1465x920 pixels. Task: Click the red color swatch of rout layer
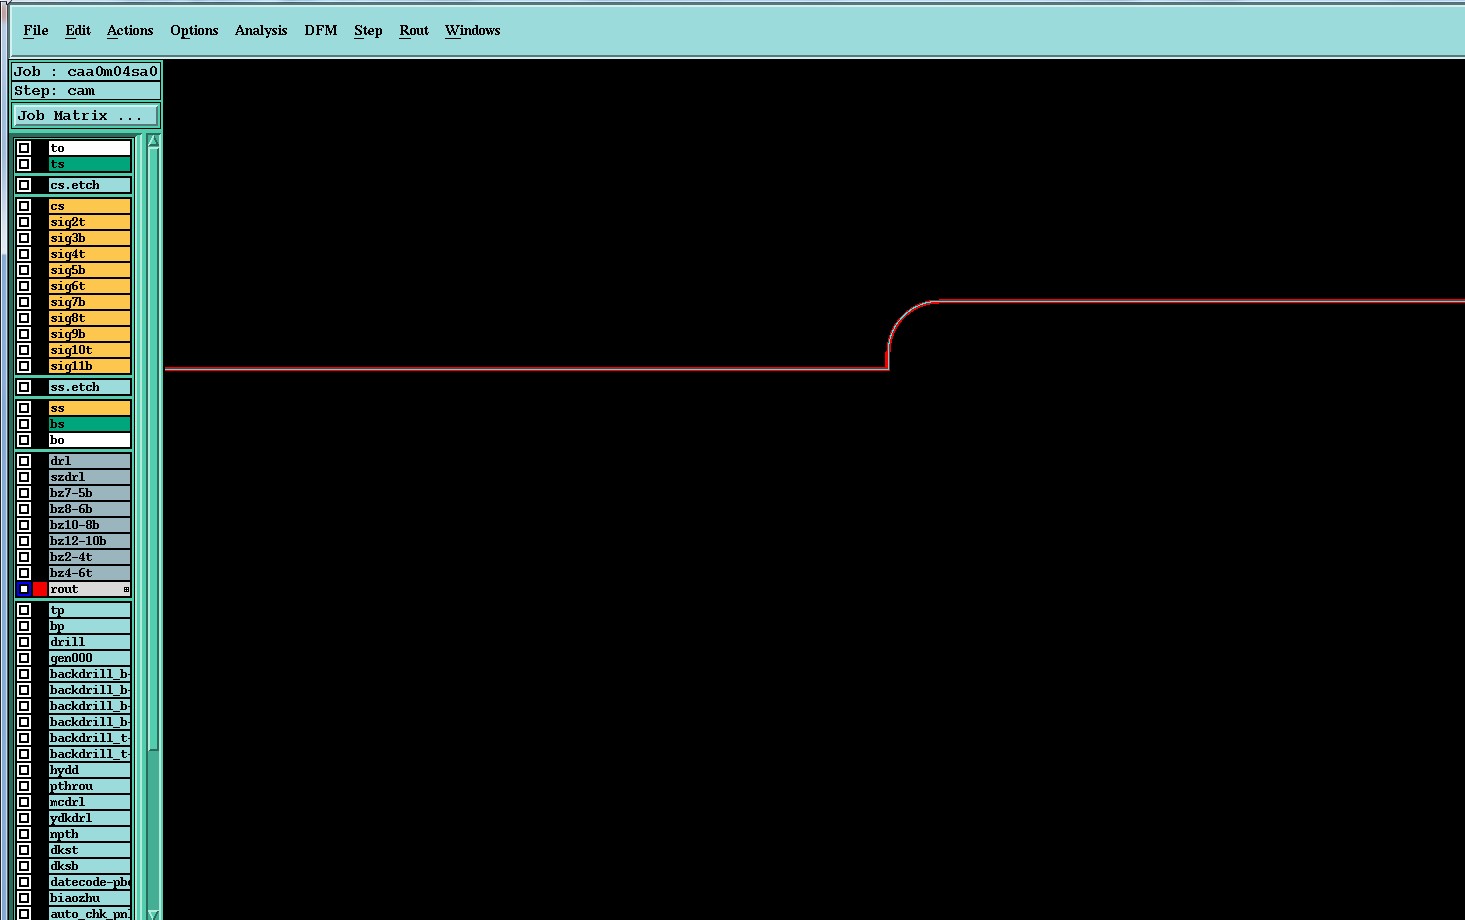click(x=40, y=589)
